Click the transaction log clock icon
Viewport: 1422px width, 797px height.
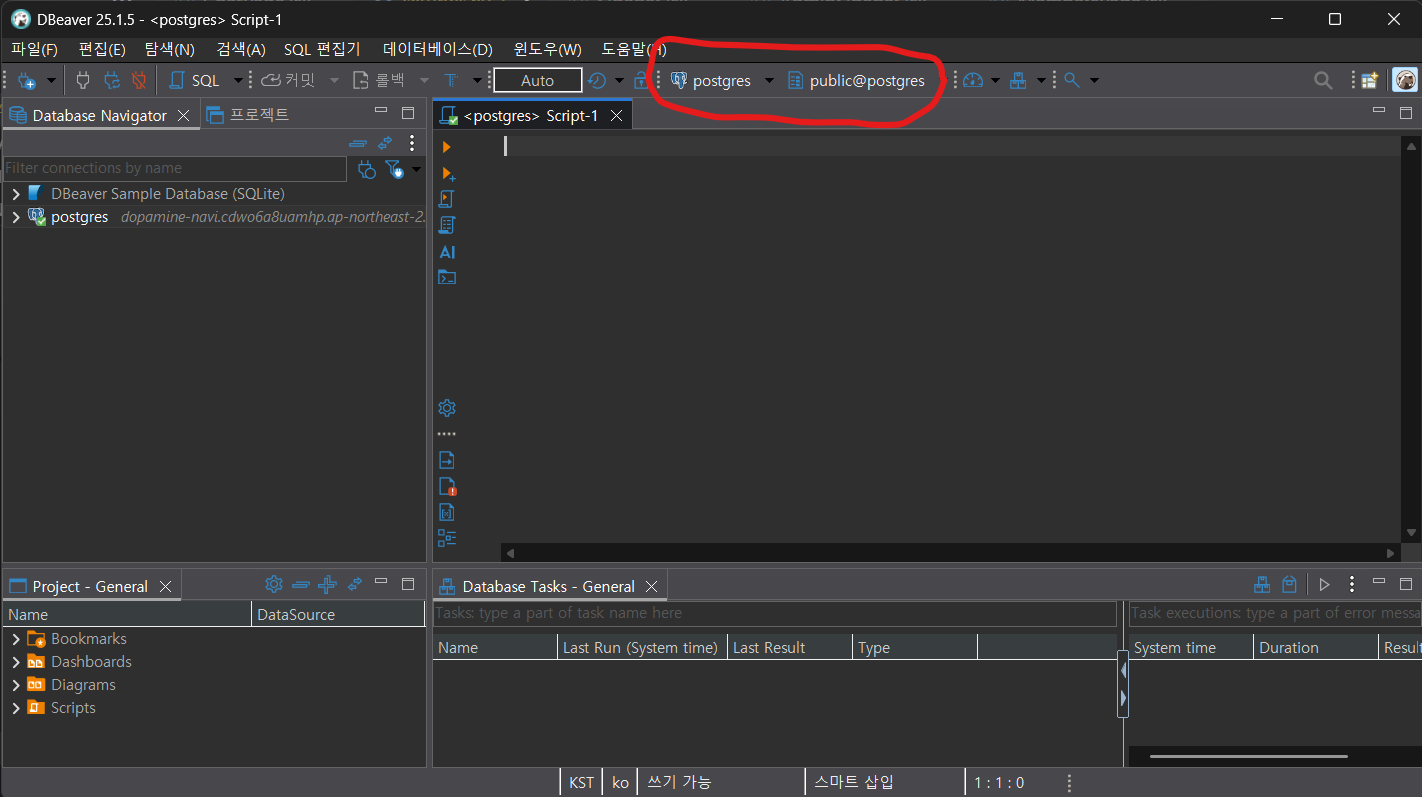tap(596, 80)
